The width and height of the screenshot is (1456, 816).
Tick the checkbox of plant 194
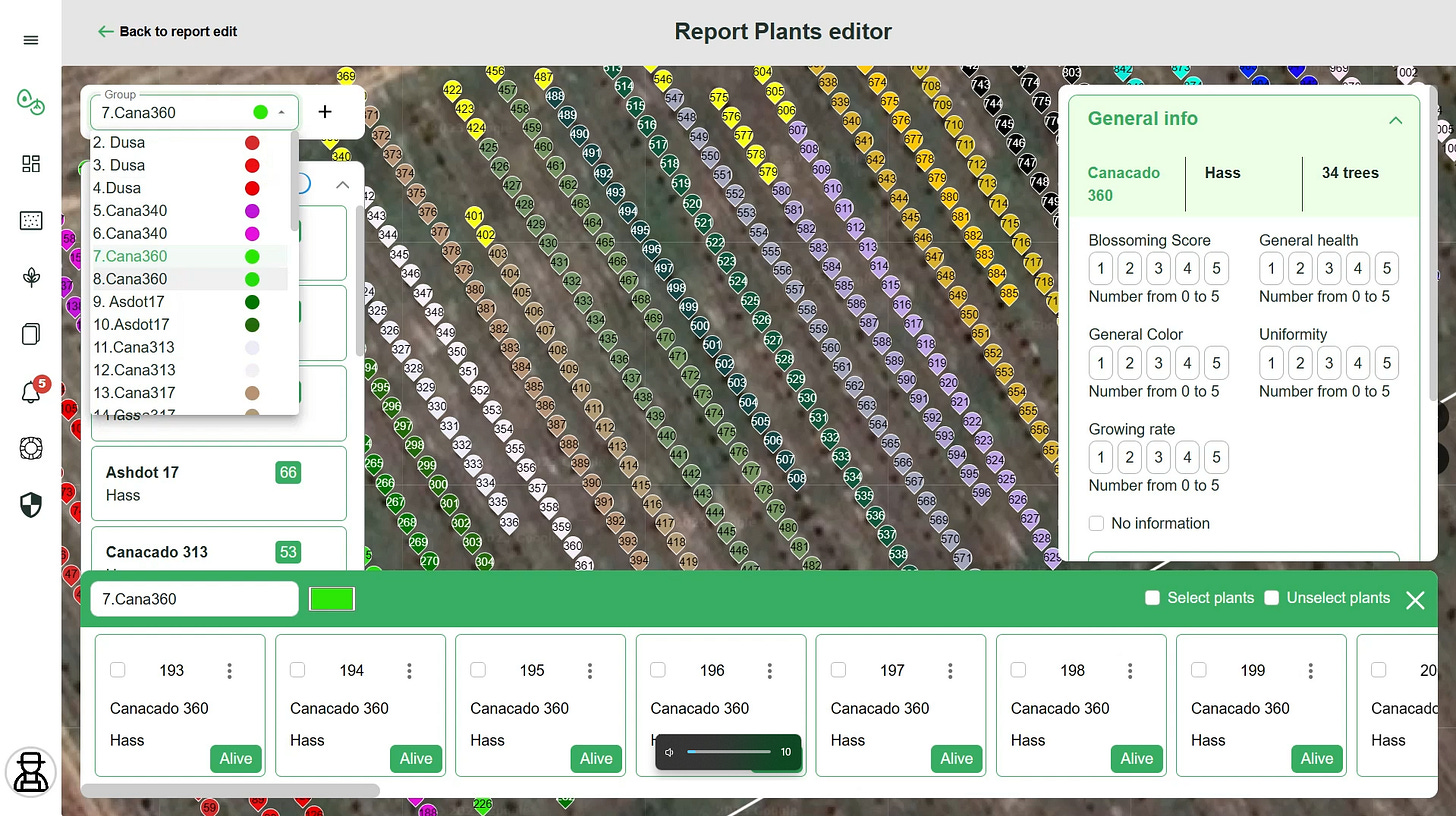tap(298, 670)
